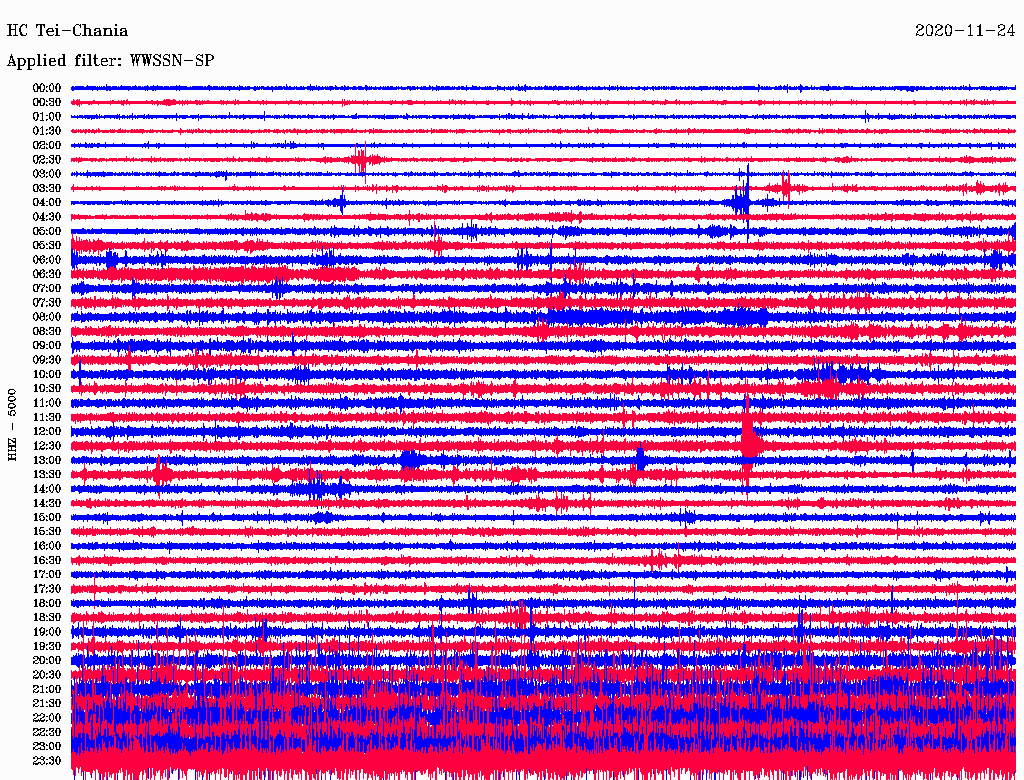Select the 01:30 time label
This screenshot has width=1024, height=780.
(47, 131)
